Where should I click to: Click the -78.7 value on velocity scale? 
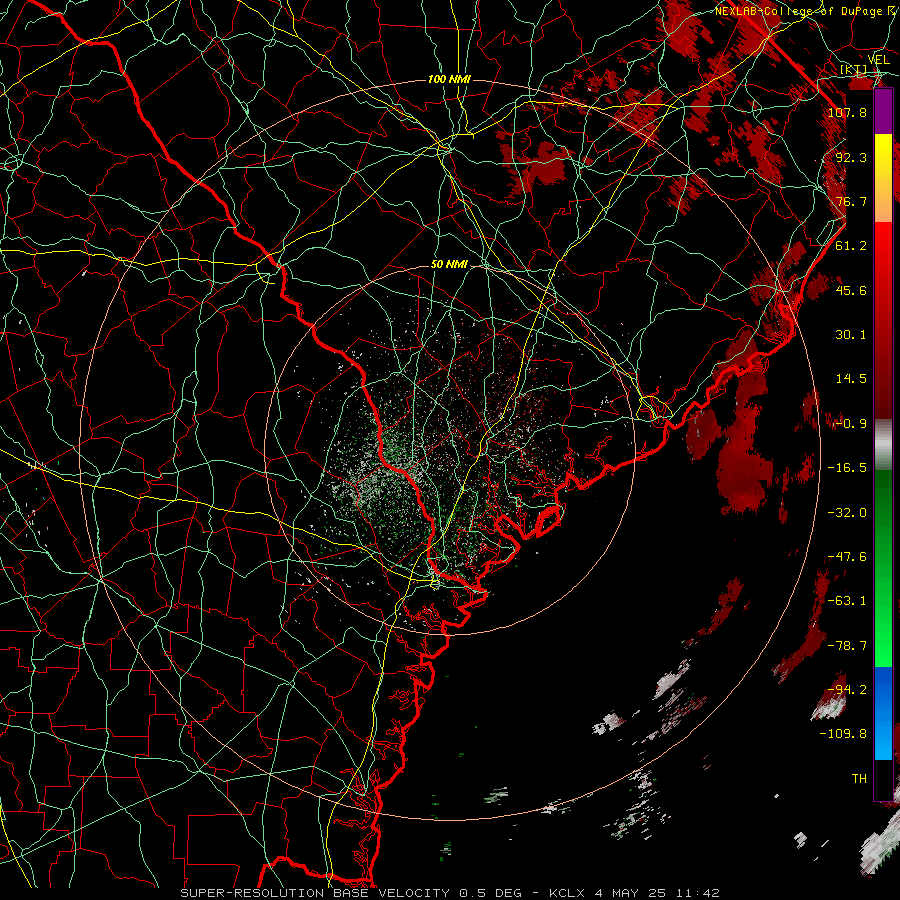847,646
